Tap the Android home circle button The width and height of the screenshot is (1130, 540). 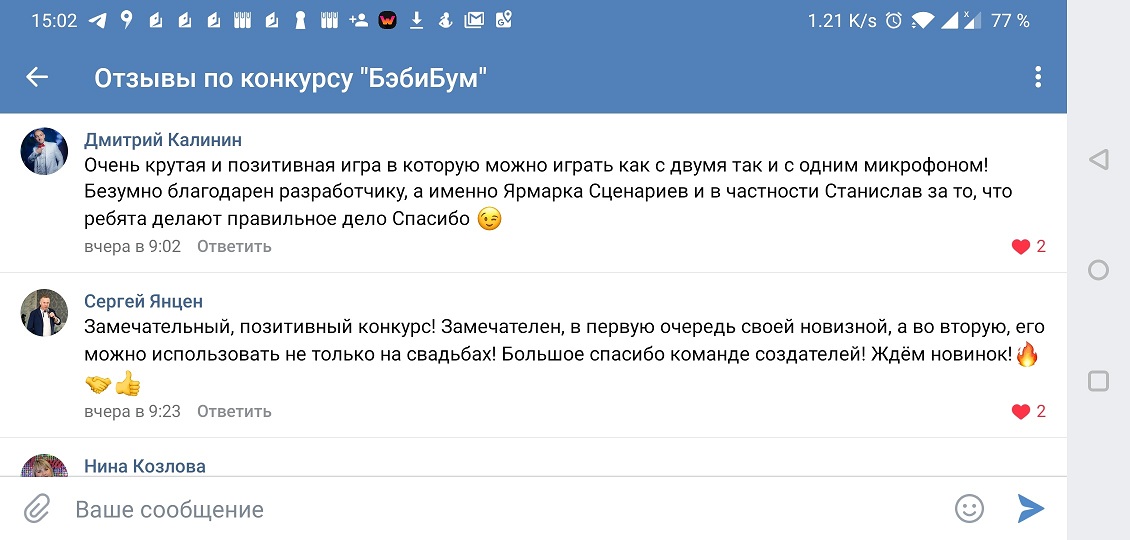pyautogui.click(x=1098, y=270)
